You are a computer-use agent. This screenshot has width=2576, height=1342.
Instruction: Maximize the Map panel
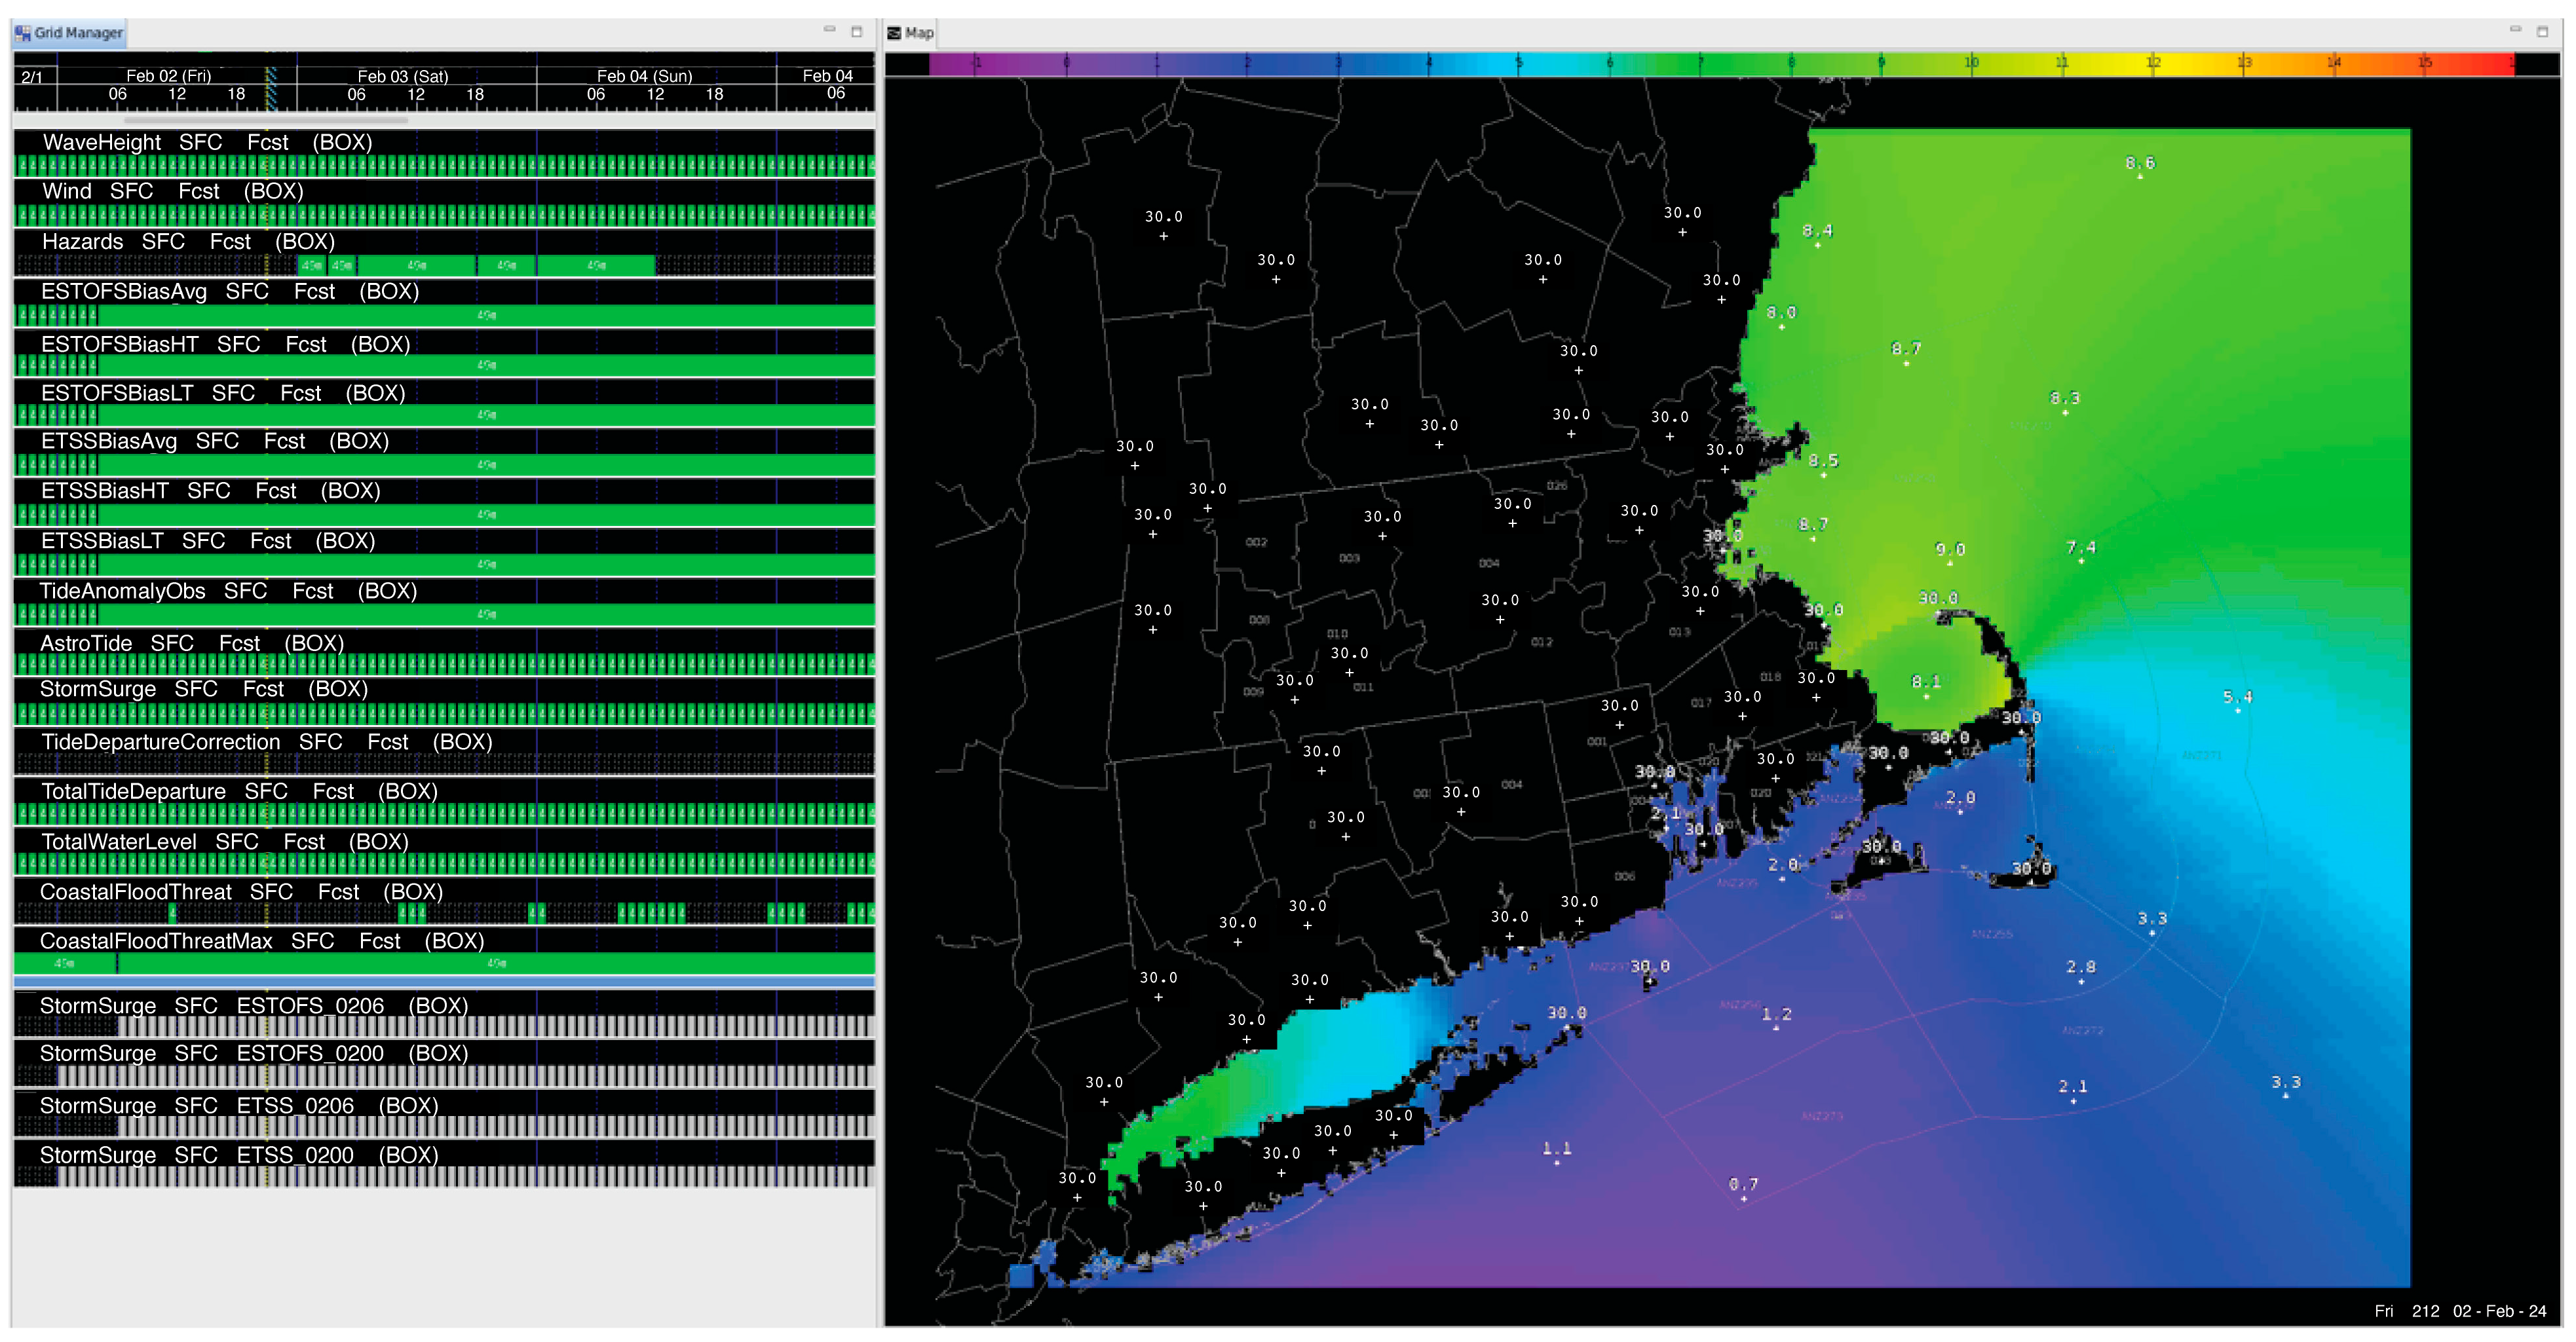click(2542, 31)
